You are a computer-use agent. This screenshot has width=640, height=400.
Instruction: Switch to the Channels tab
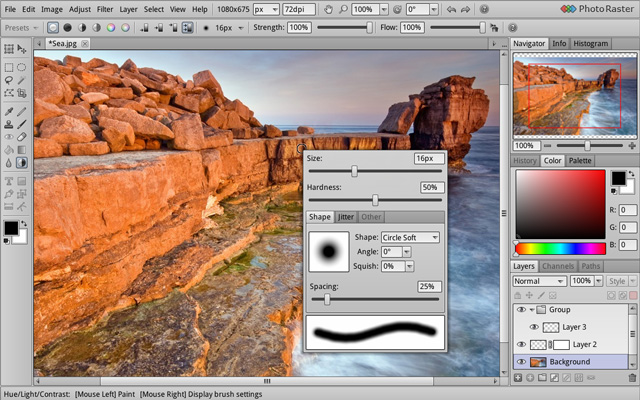pyautogui.click(x=558, y=266)
